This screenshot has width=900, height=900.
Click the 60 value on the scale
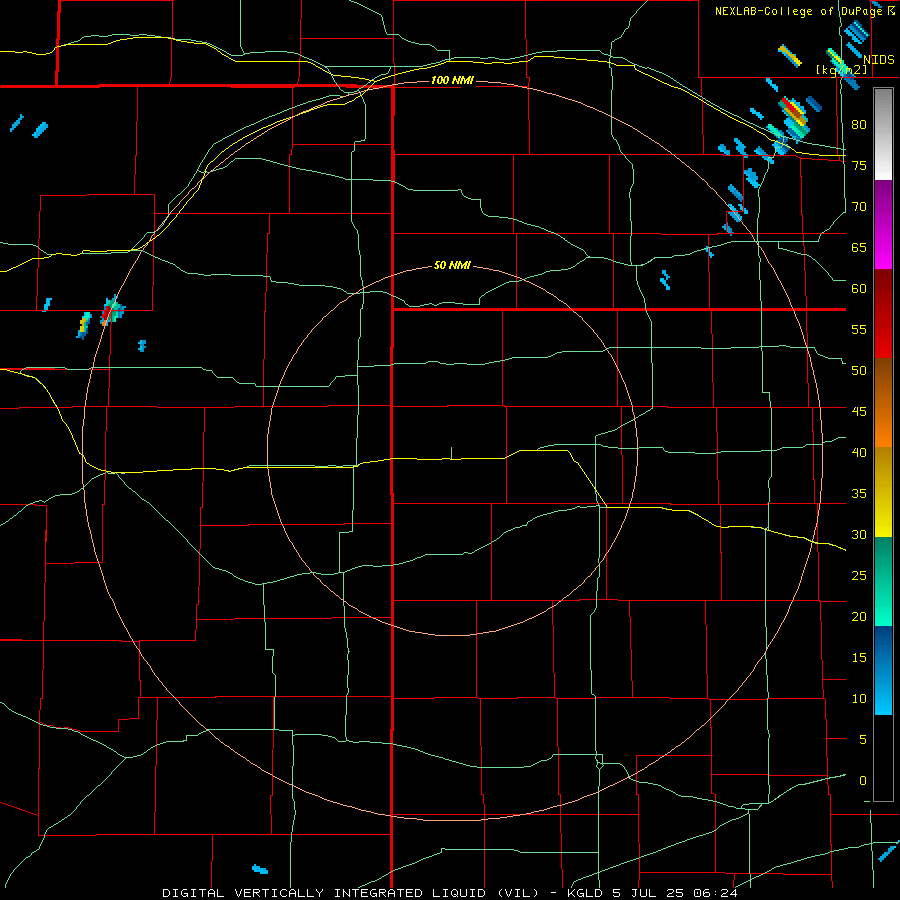[859, 289]
